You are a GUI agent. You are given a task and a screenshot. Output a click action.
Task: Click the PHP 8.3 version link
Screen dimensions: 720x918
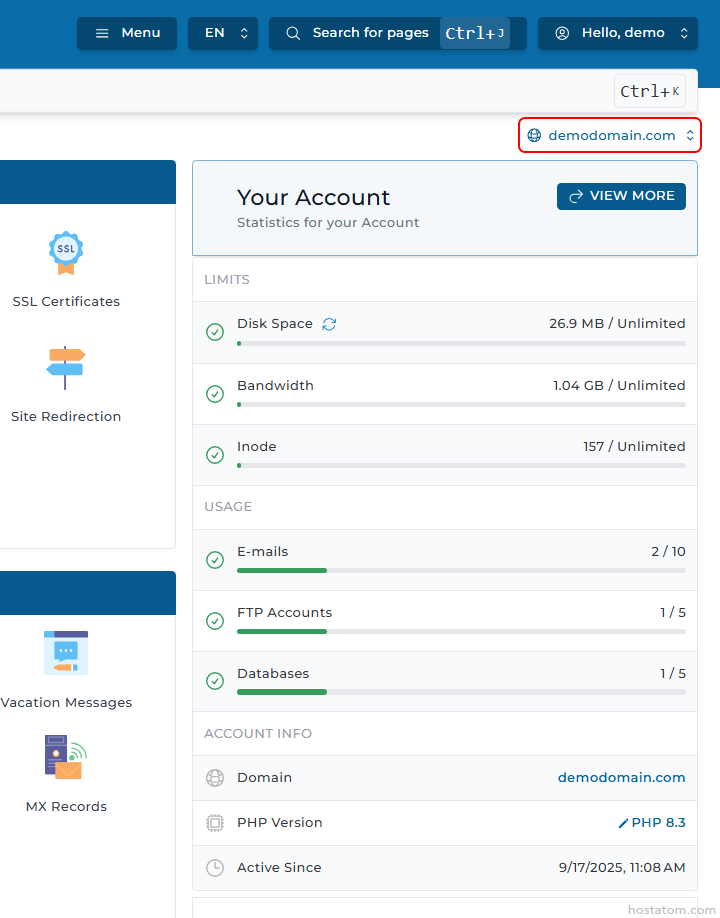[x=658, y=823]
